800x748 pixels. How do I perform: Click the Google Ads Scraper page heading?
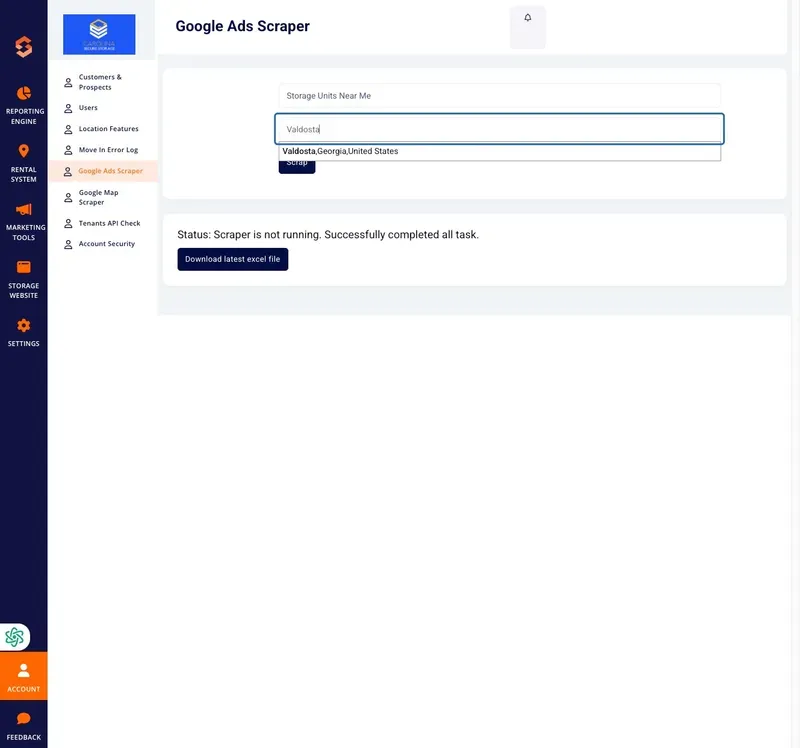pyautogui.click(x=242, y=26)
